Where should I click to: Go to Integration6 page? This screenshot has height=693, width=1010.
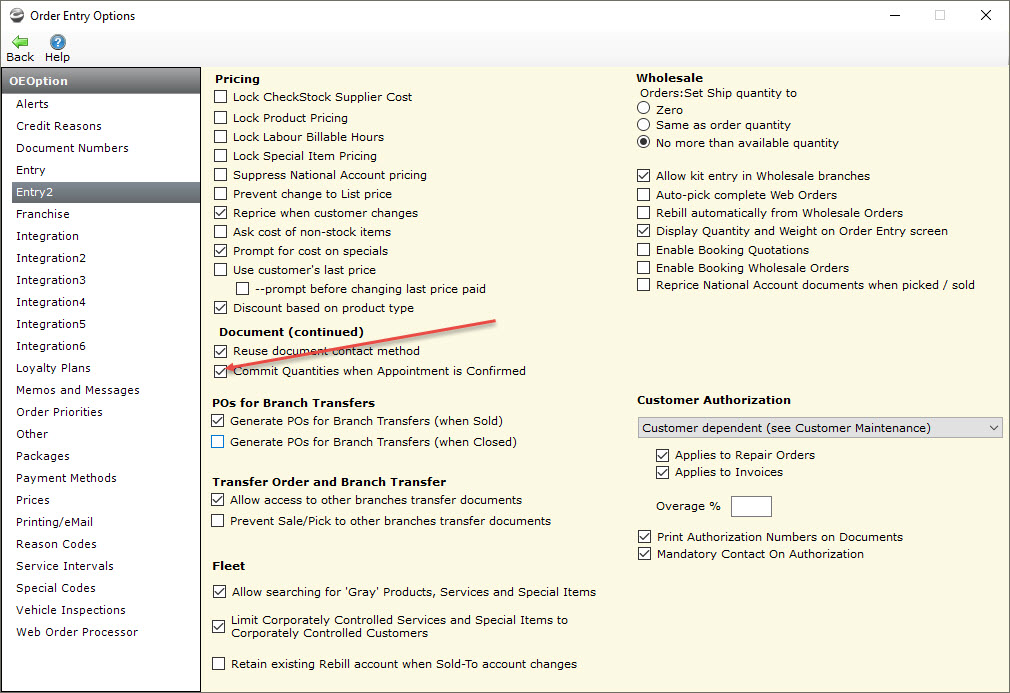[51, 346]
